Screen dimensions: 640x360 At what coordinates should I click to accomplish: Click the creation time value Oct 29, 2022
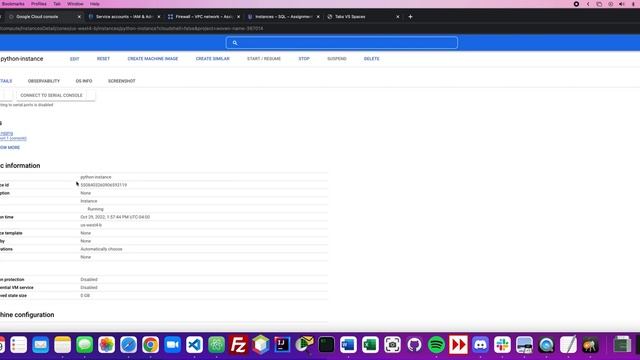coord(115,217)
